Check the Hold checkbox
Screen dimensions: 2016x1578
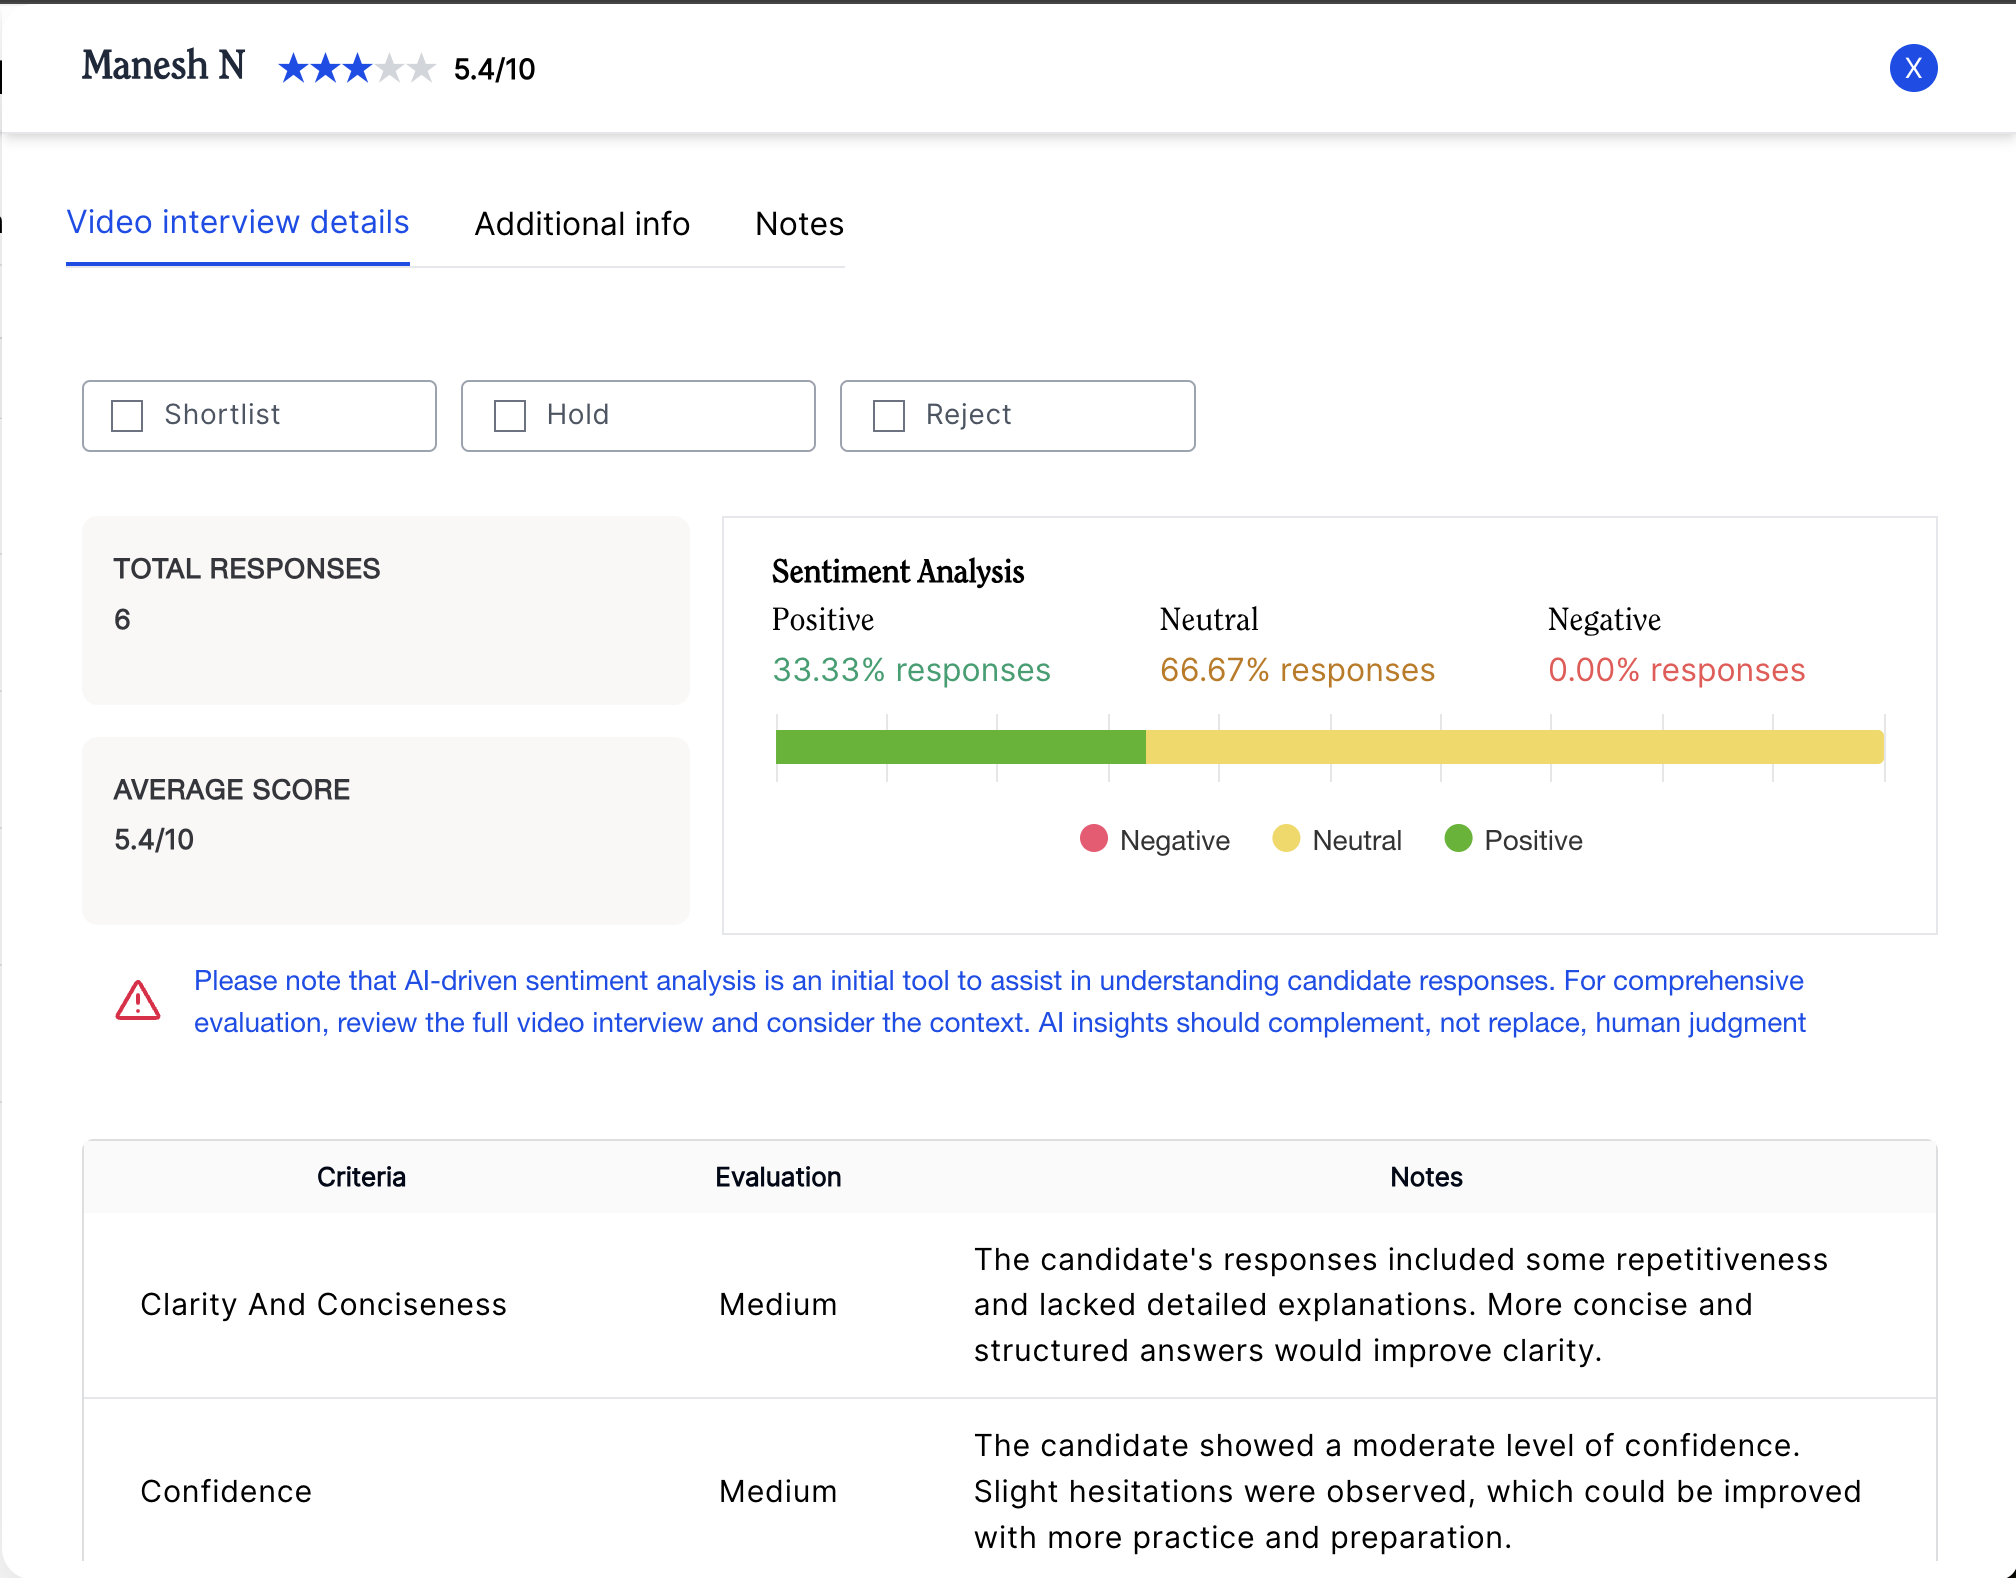click(x=510, y=415)
